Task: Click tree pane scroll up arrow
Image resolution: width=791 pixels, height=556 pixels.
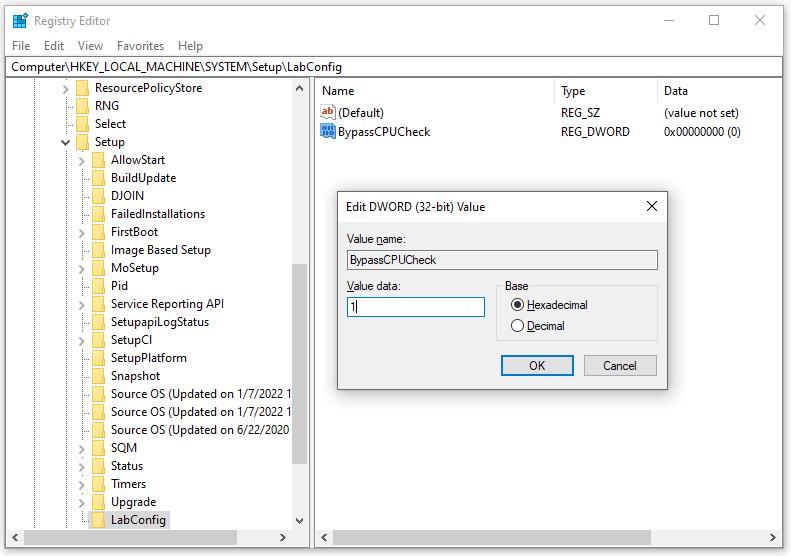Action: click(300, 88)
